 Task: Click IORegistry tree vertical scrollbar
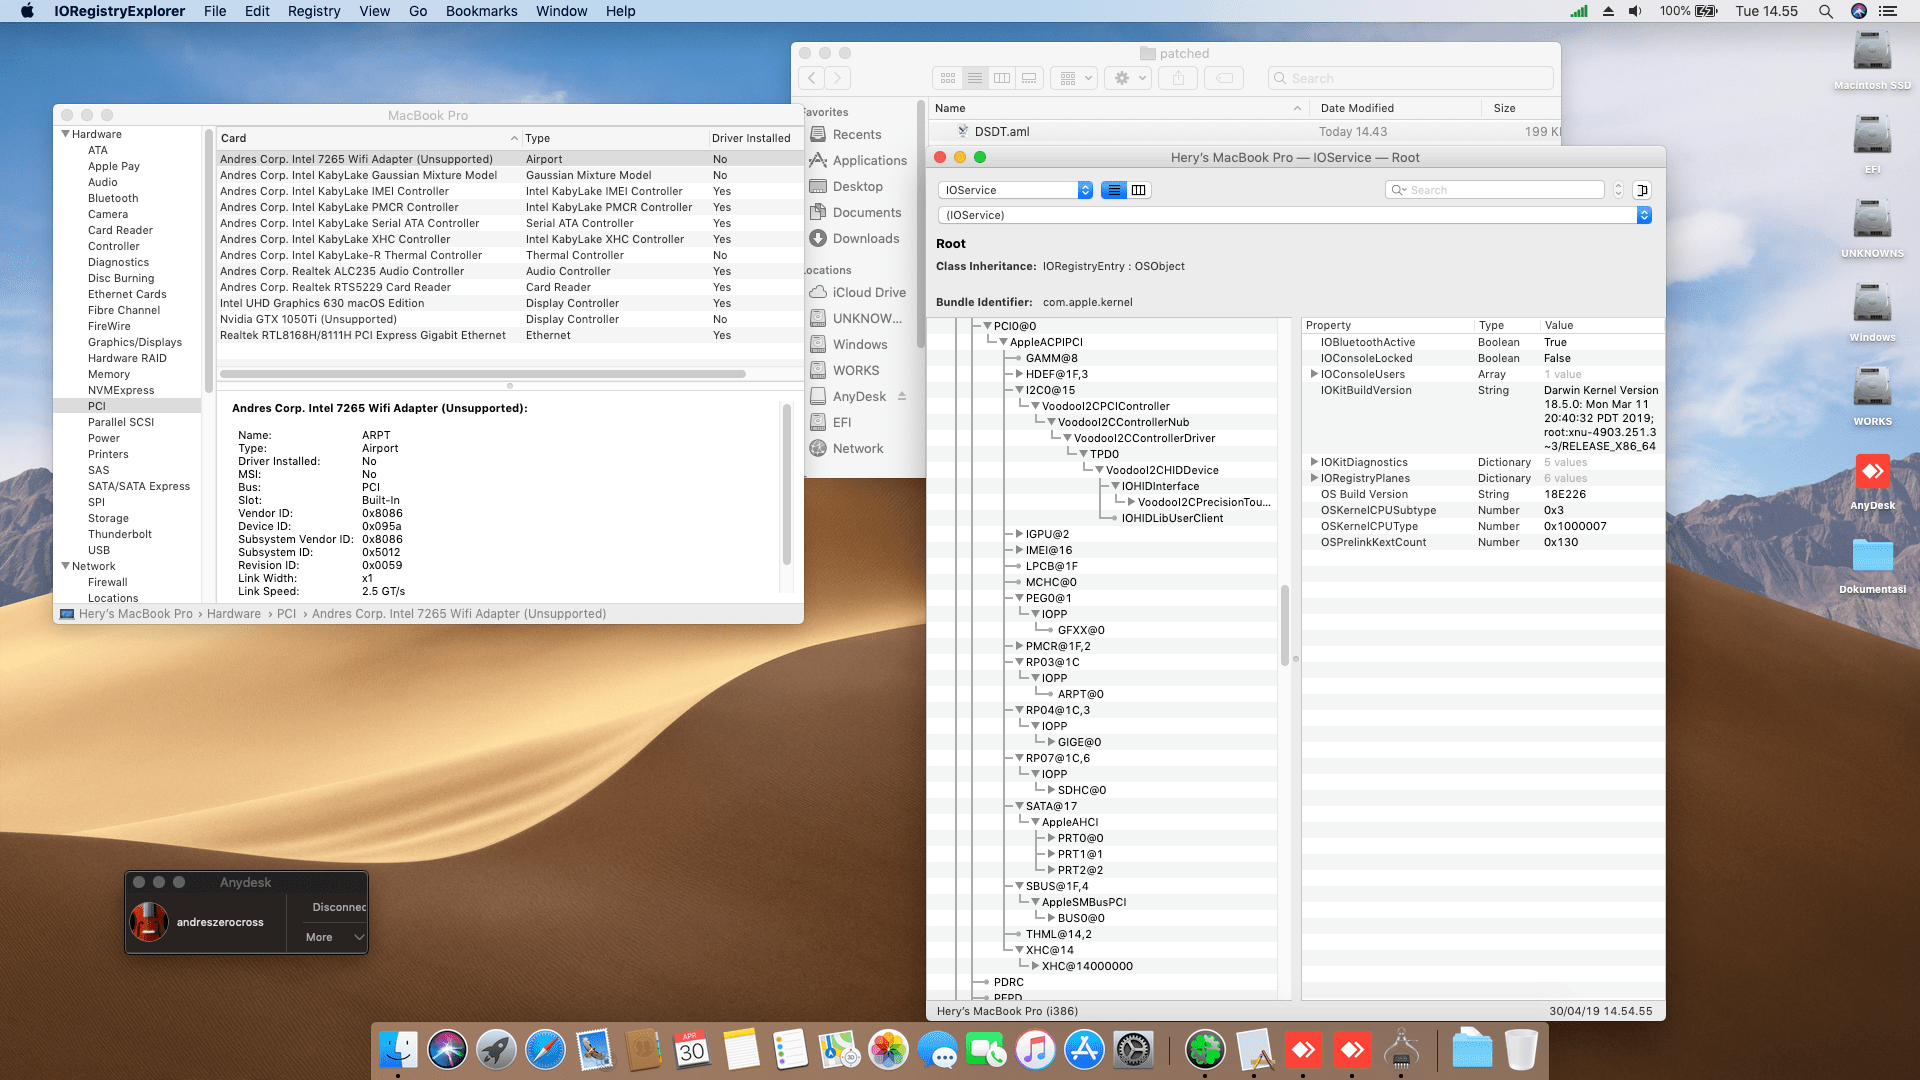[1284, 625]
